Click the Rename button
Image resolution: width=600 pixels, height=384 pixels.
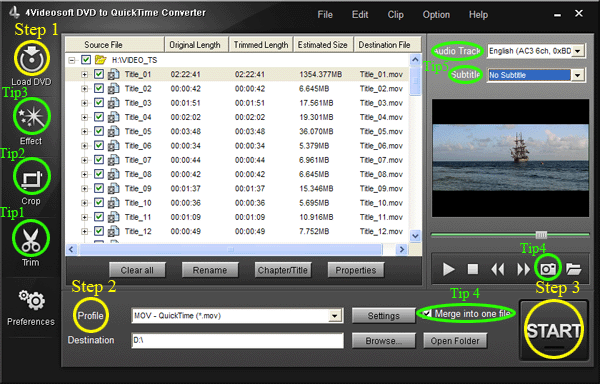point(210,270)
